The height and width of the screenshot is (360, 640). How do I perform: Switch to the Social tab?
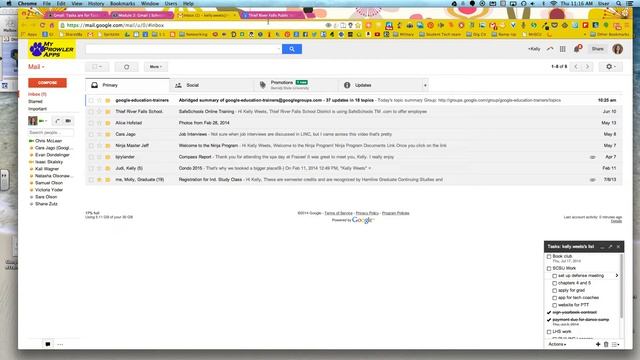tap(211, 85)
